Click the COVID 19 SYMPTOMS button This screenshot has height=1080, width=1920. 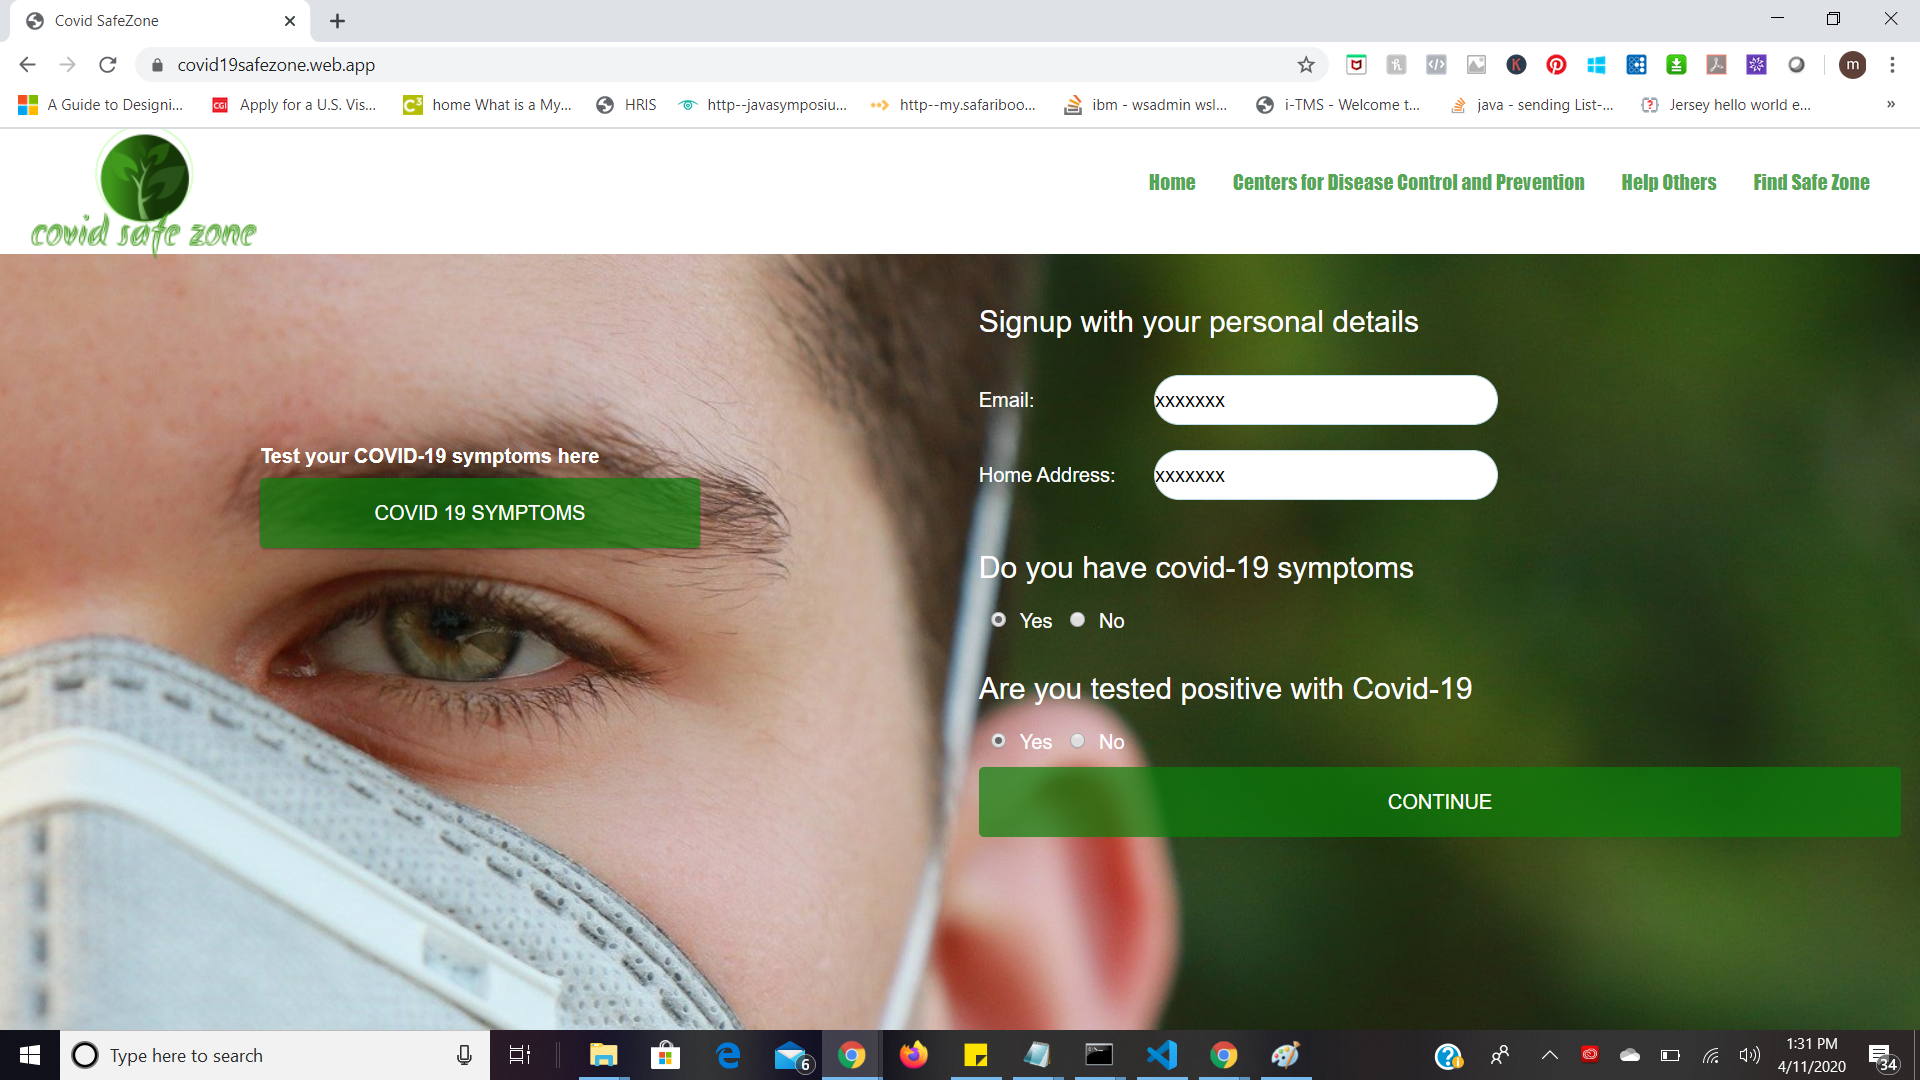(479, 513)
